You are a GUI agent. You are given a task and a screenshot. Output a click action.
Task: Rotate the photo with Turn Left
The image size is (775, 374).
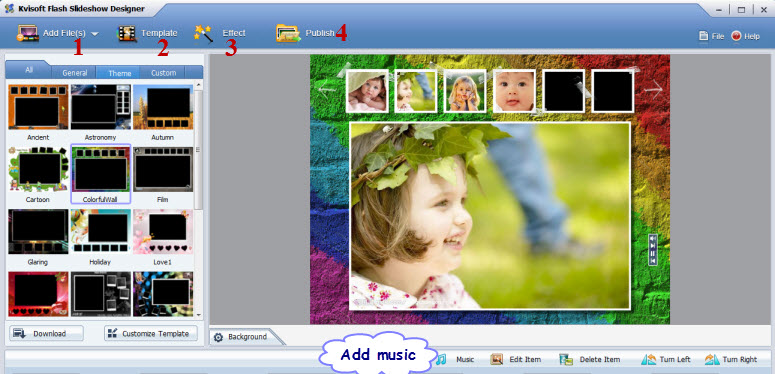(666, 359)
